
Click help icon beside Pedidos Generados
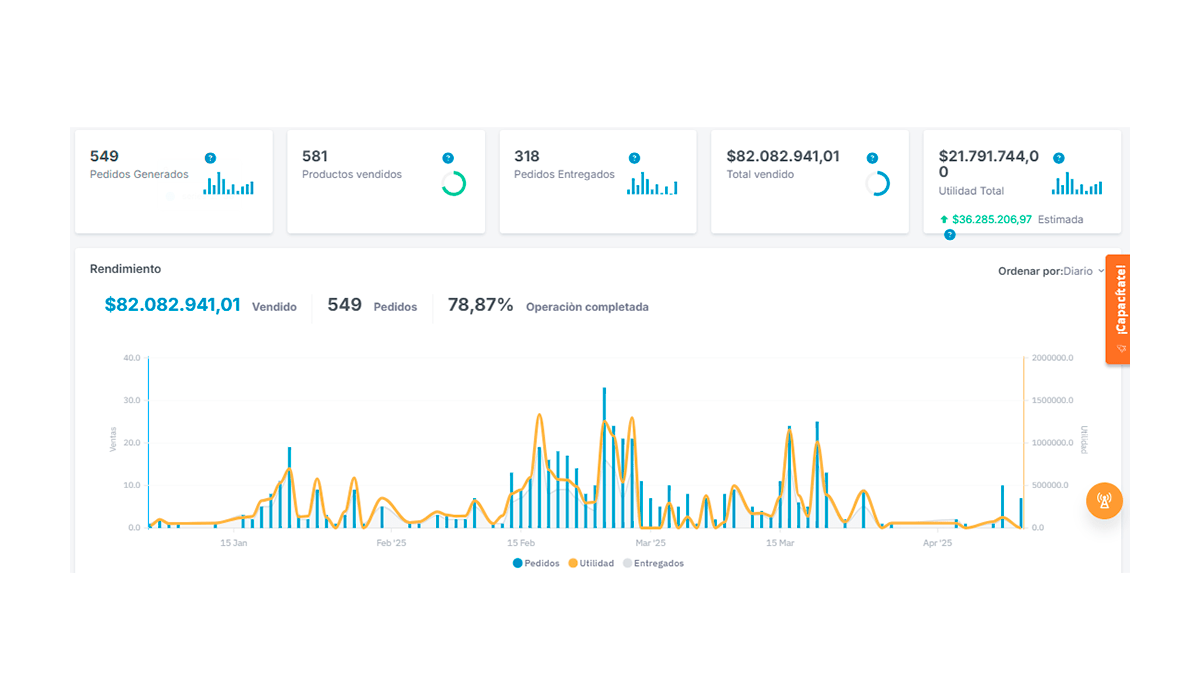pyautogui.click(x=210, y=158)
